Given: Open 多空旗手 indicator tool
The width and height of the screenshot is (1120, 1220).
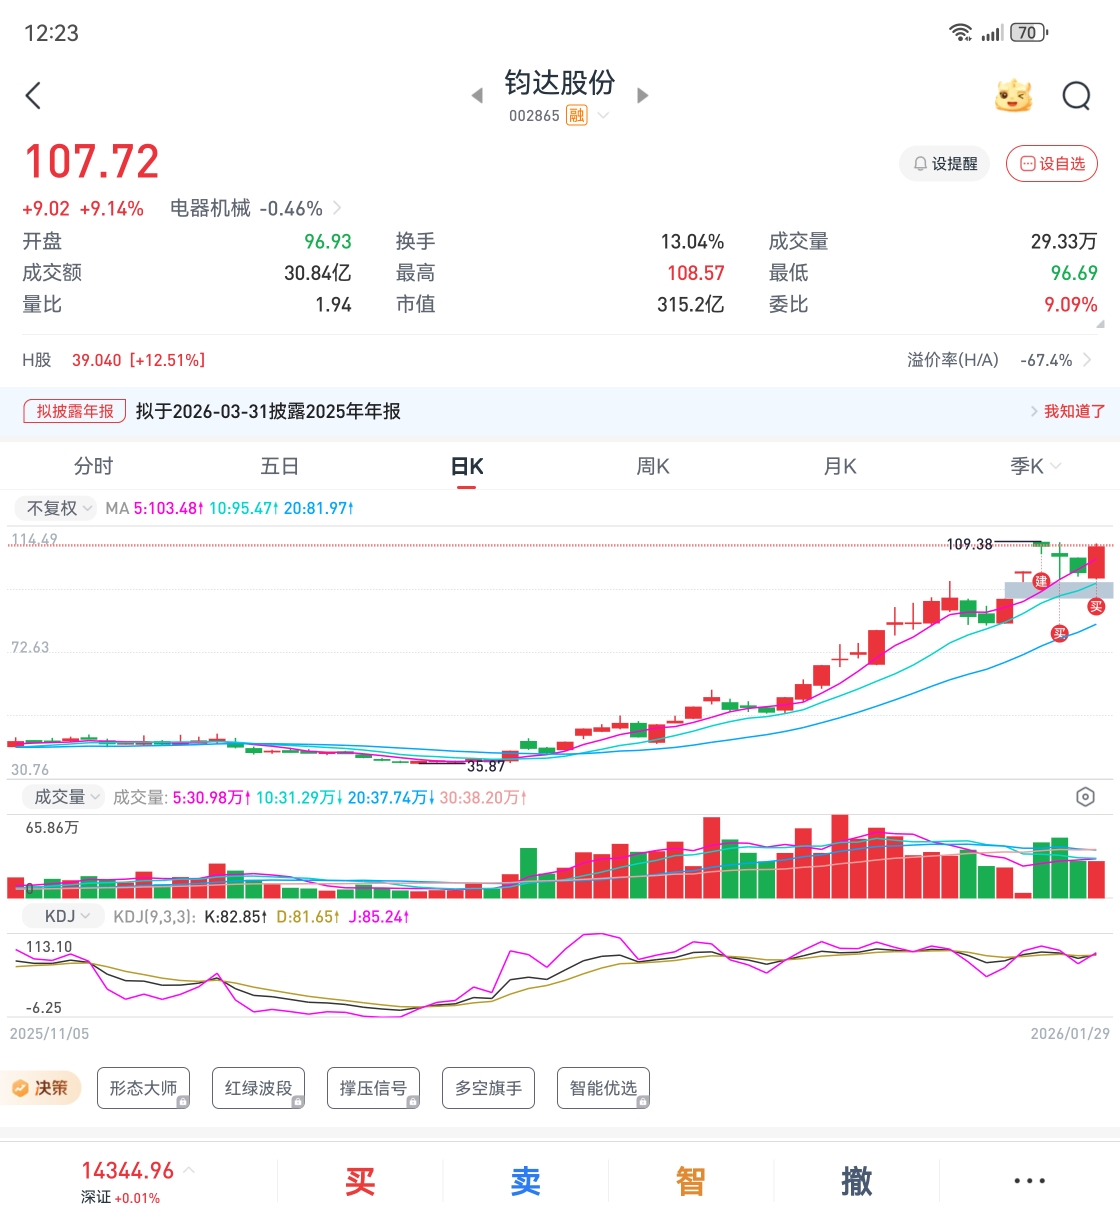Looking at the screenshot, I should click(x=488, y=1088).
